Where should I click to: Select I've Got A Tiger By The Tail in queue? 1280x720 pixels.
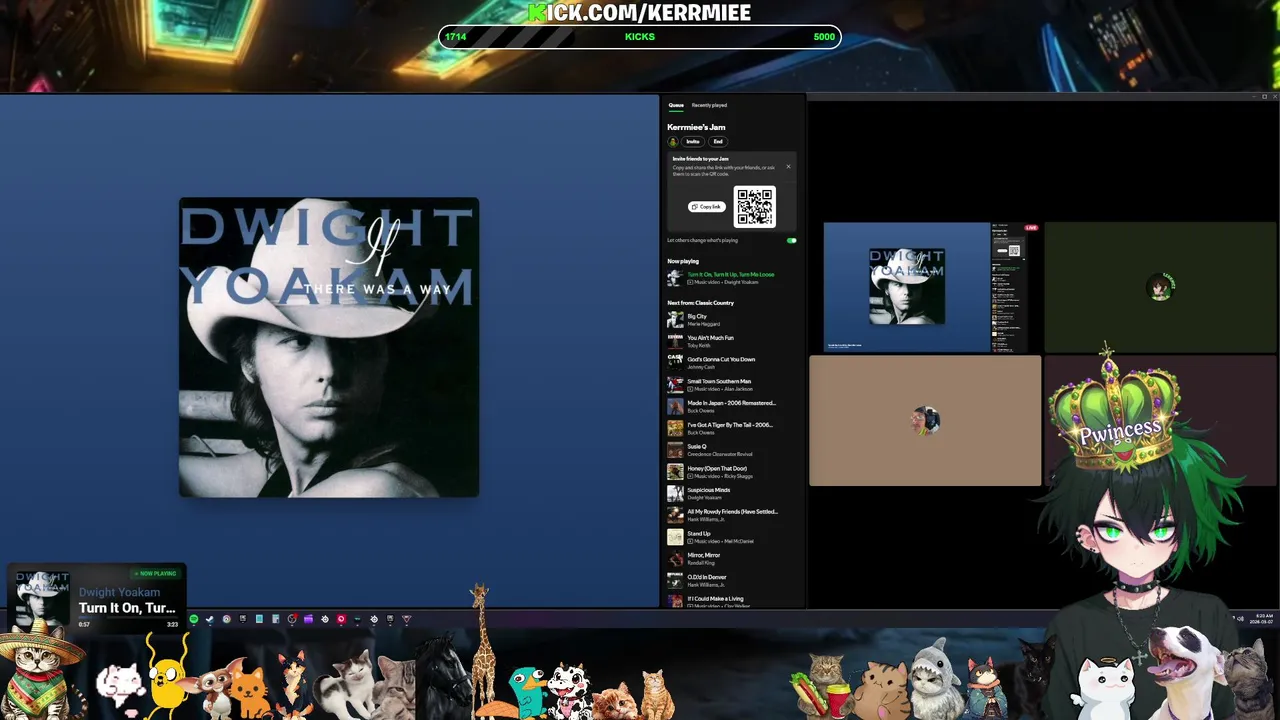click(x=733, y=429)
